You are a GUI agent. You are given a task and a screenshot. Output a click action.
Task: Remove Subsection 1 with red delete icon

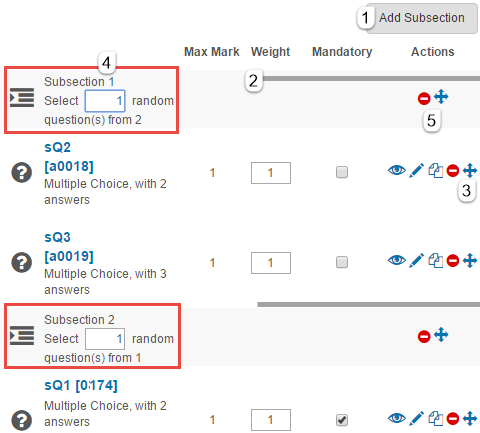(424, 99)
